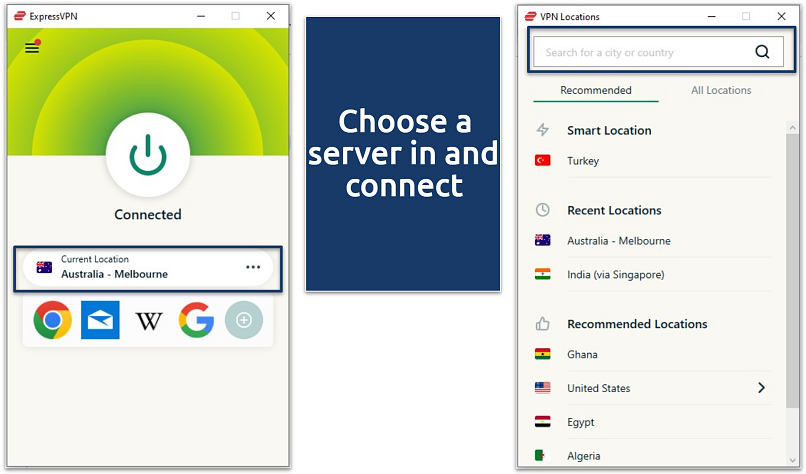The width and height of the screenshot is (806, 474).
Task: Switch to the Recommended tab
Action: point(595,90)
